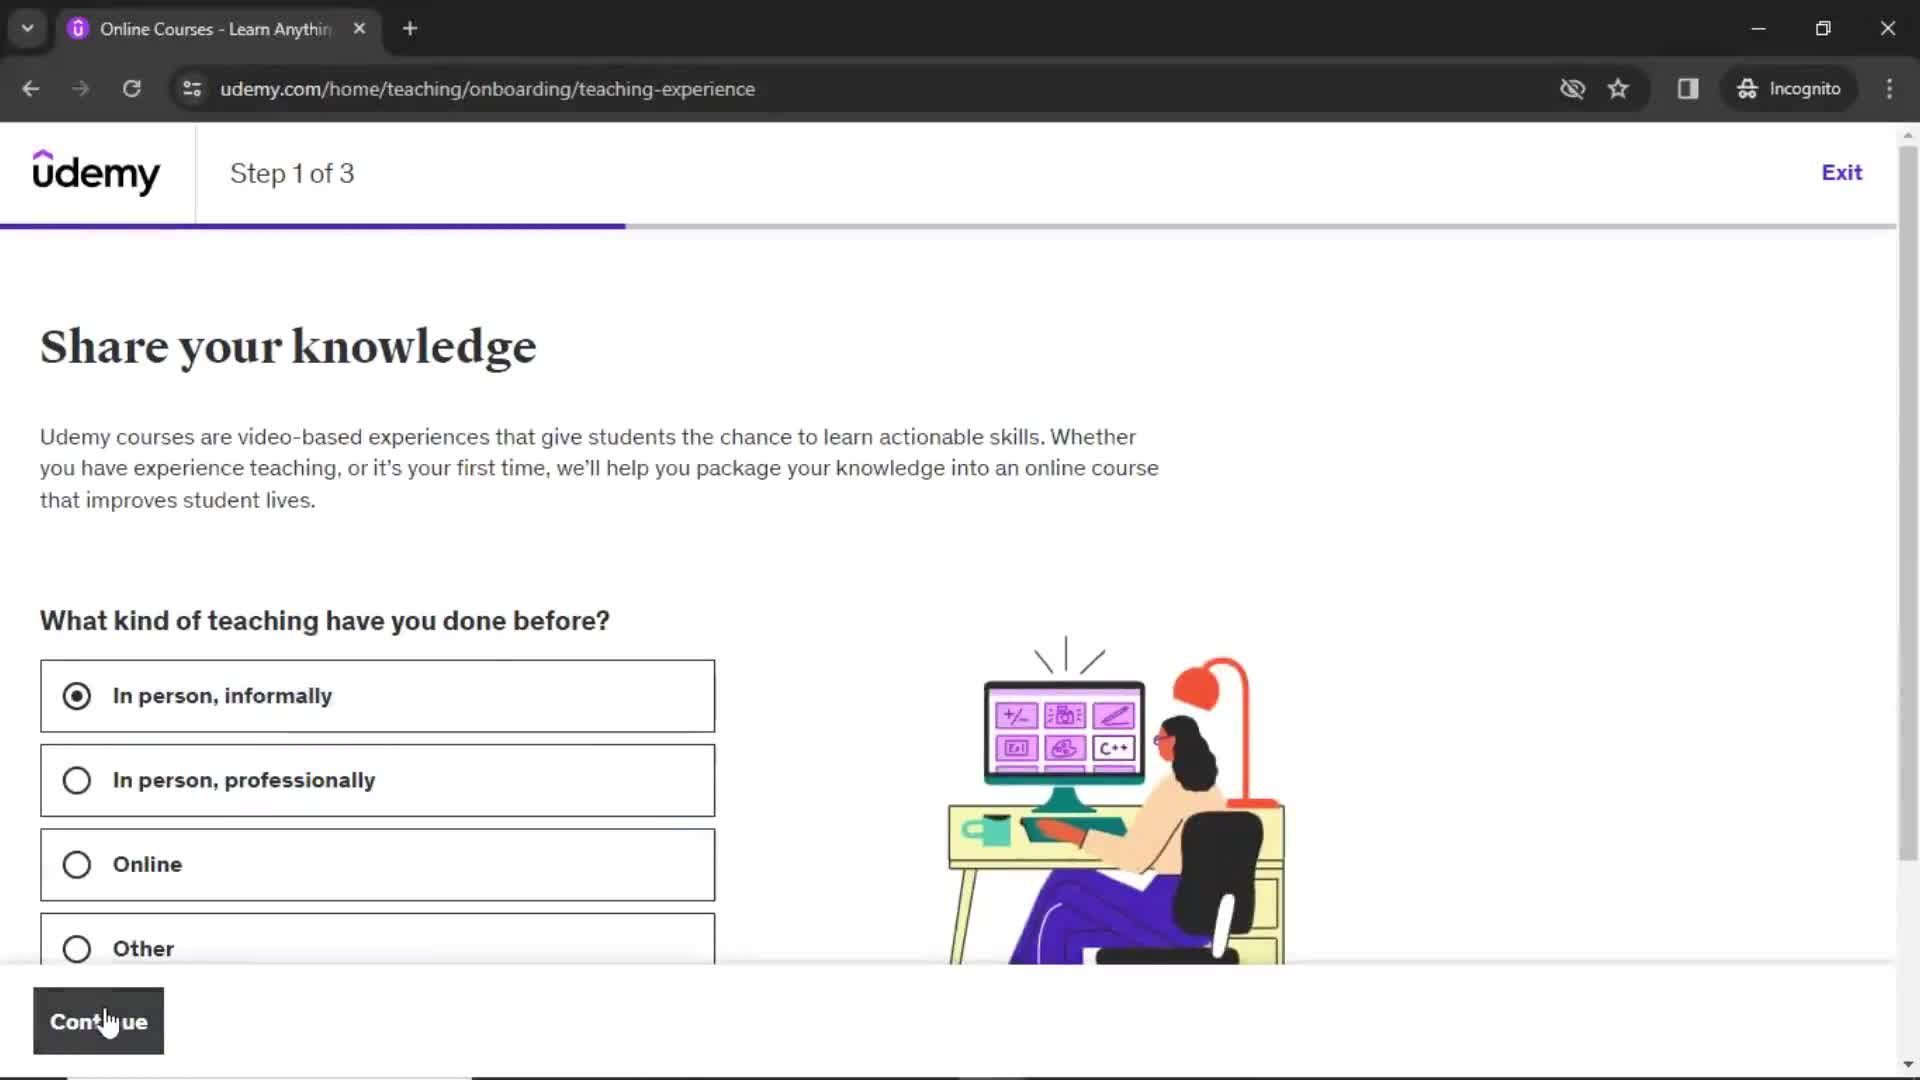Image resolution: width=1920 pixels, height=1080 pixels.
Task: Click the navigate back arrow icon
Action: pyautogui.click(x=32, y=88)
